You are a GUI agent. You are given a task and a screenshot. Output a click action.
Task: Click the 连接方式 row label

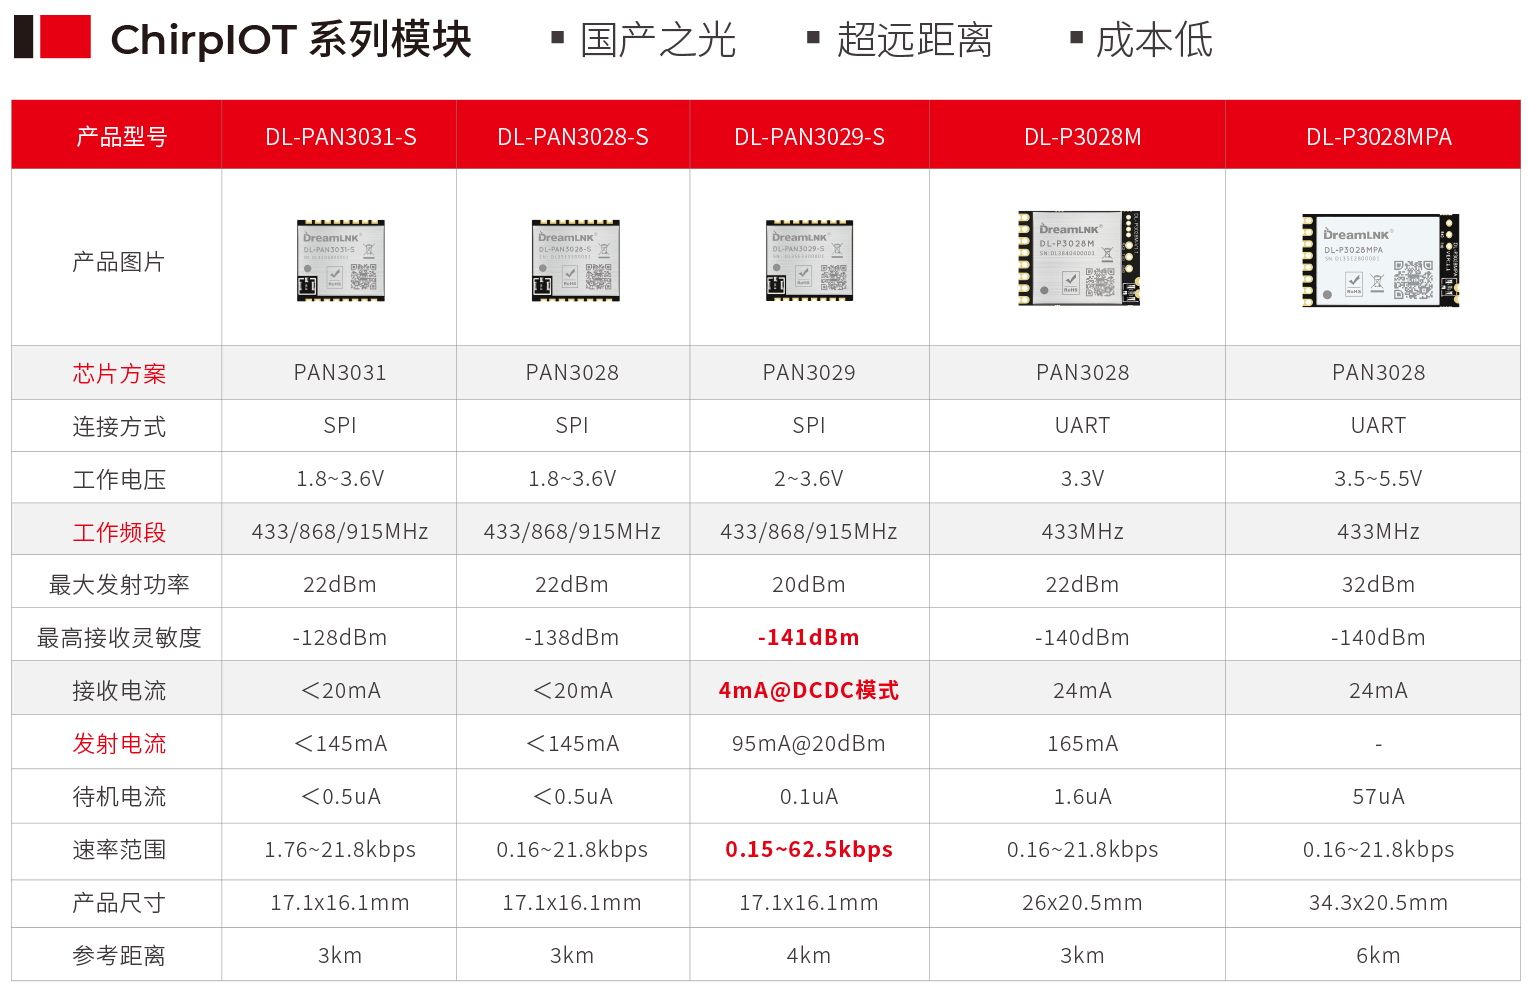(119, 427)
